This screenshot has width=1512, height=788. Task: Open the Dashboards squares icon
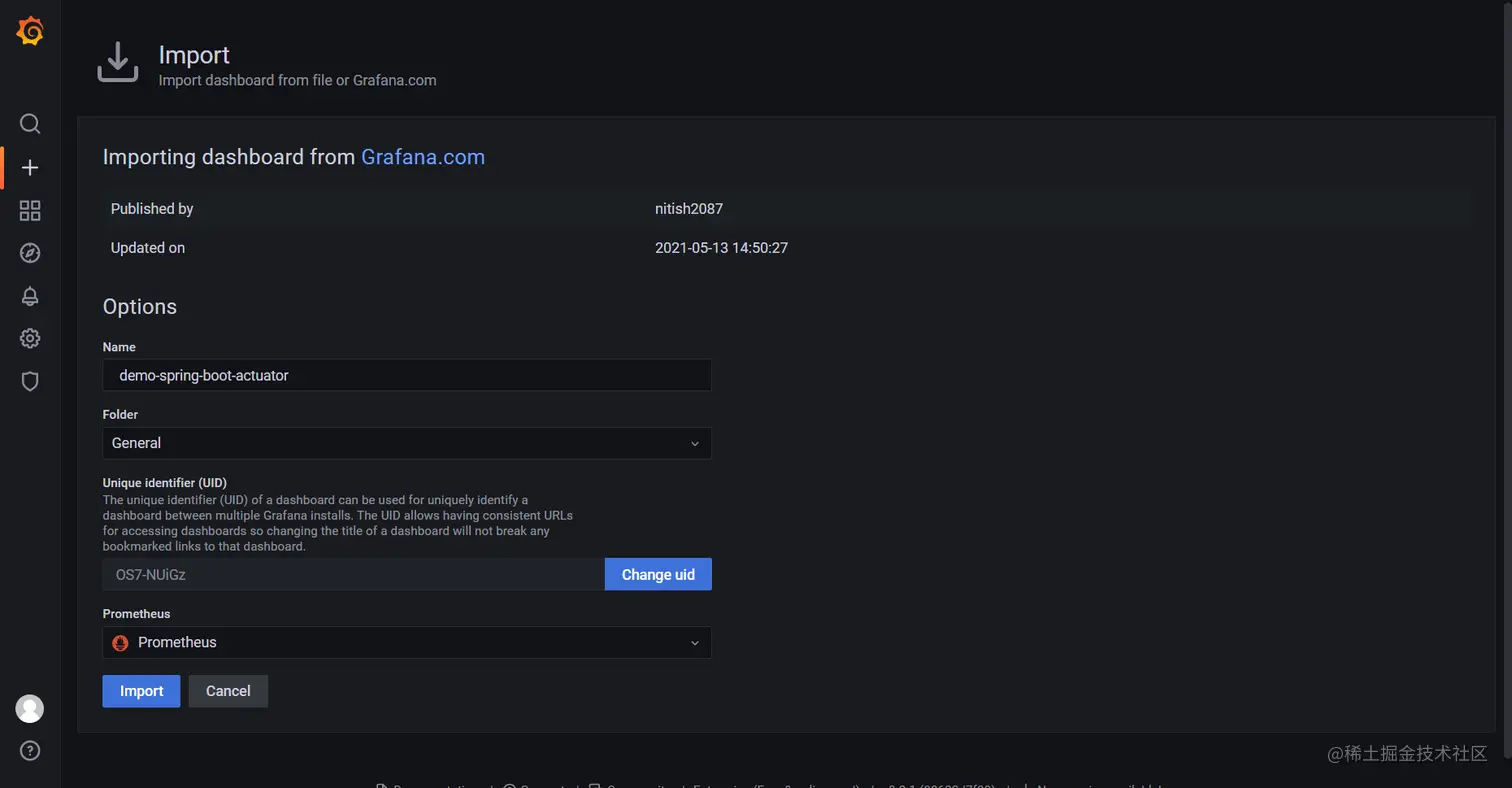30,210
